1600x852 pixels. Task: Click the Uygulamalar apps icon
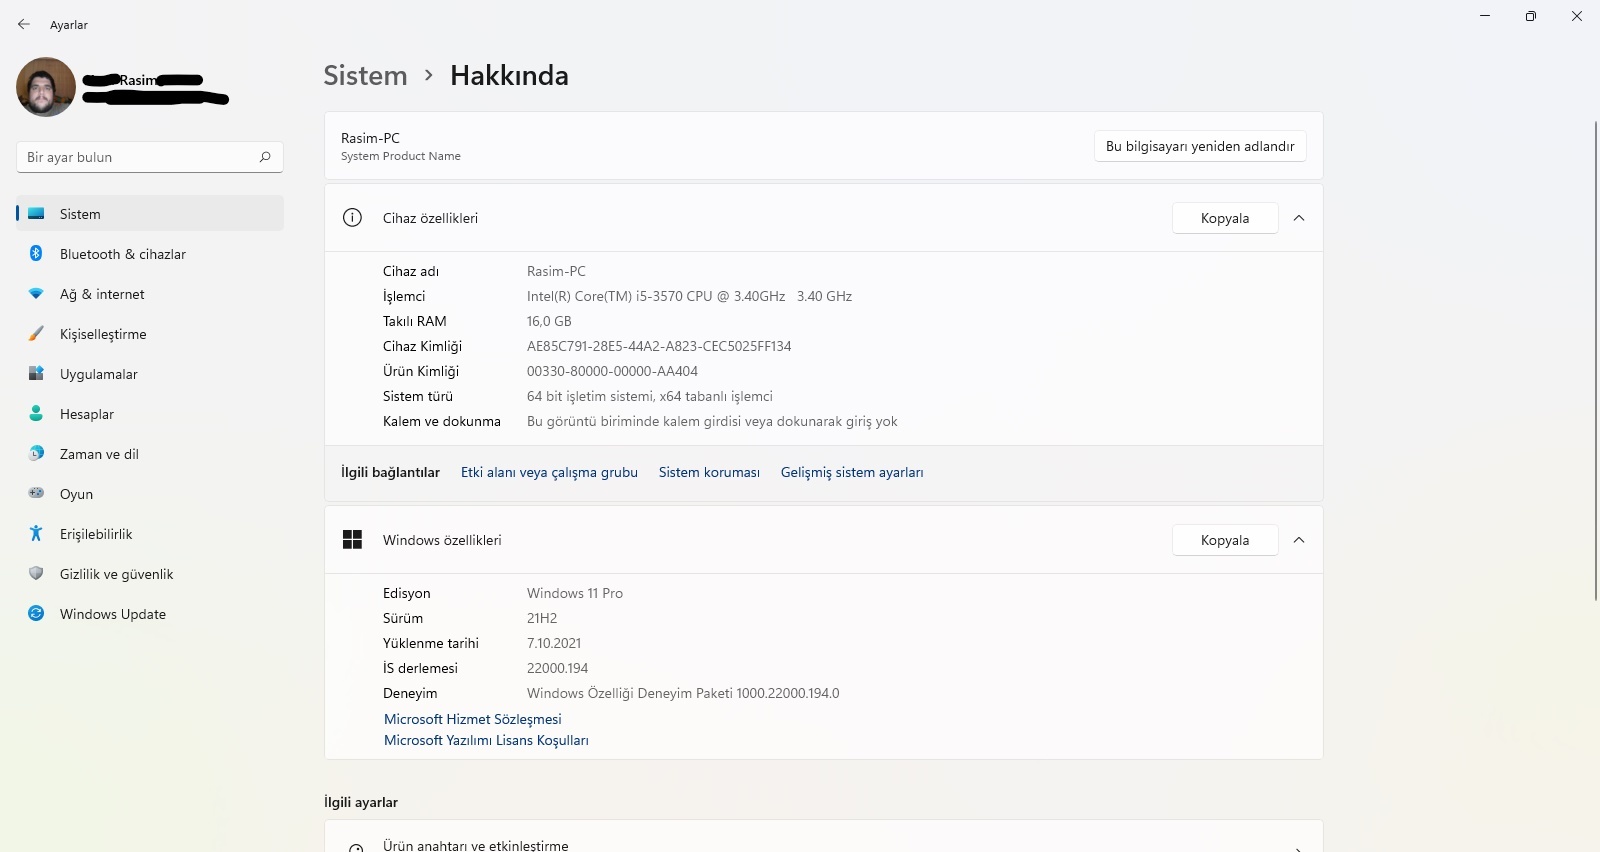pos(36,374)
